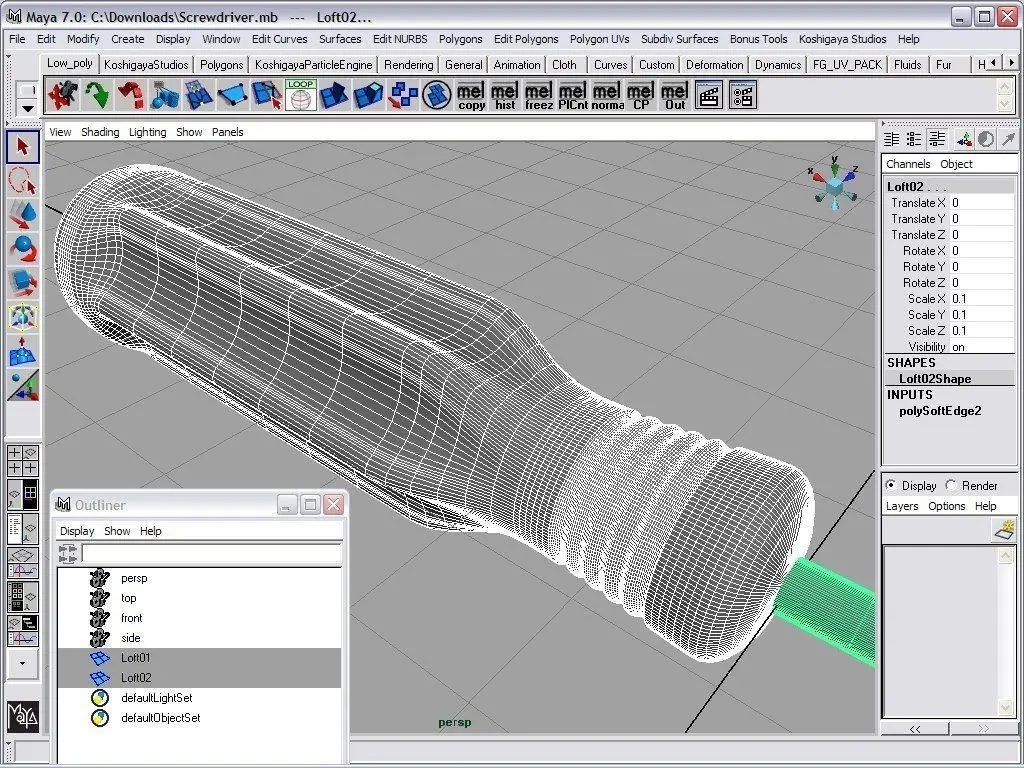Choose the Scale tool cube icon
Image resolution: width=1024 pixels, height=768 pixels.
click(x=23, y=283)
